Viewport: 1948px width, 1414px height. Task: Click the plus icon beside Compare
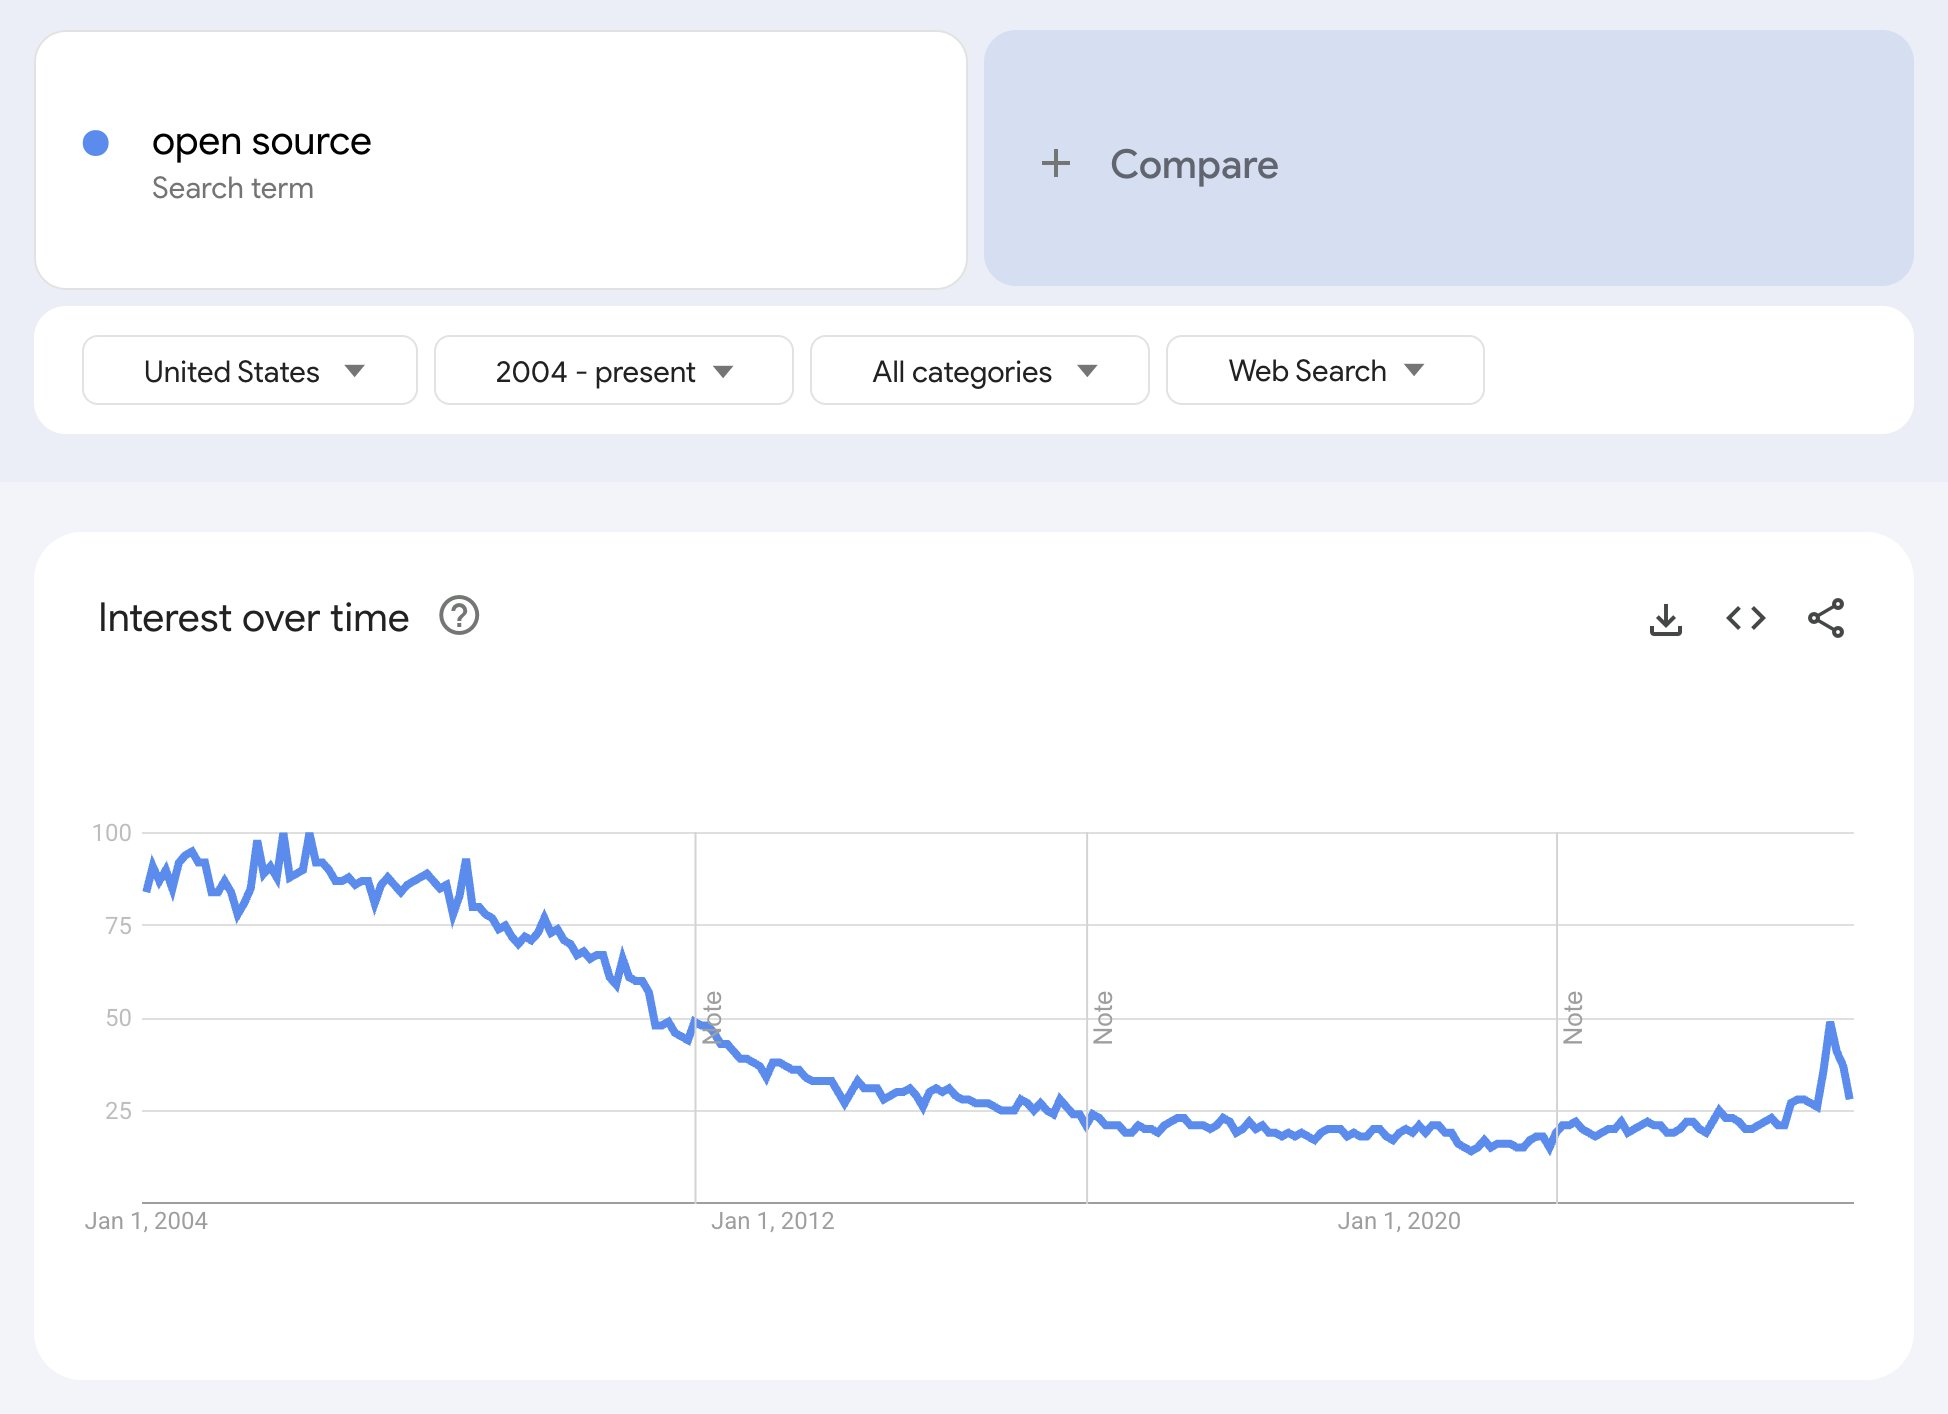coord(1055,164)
